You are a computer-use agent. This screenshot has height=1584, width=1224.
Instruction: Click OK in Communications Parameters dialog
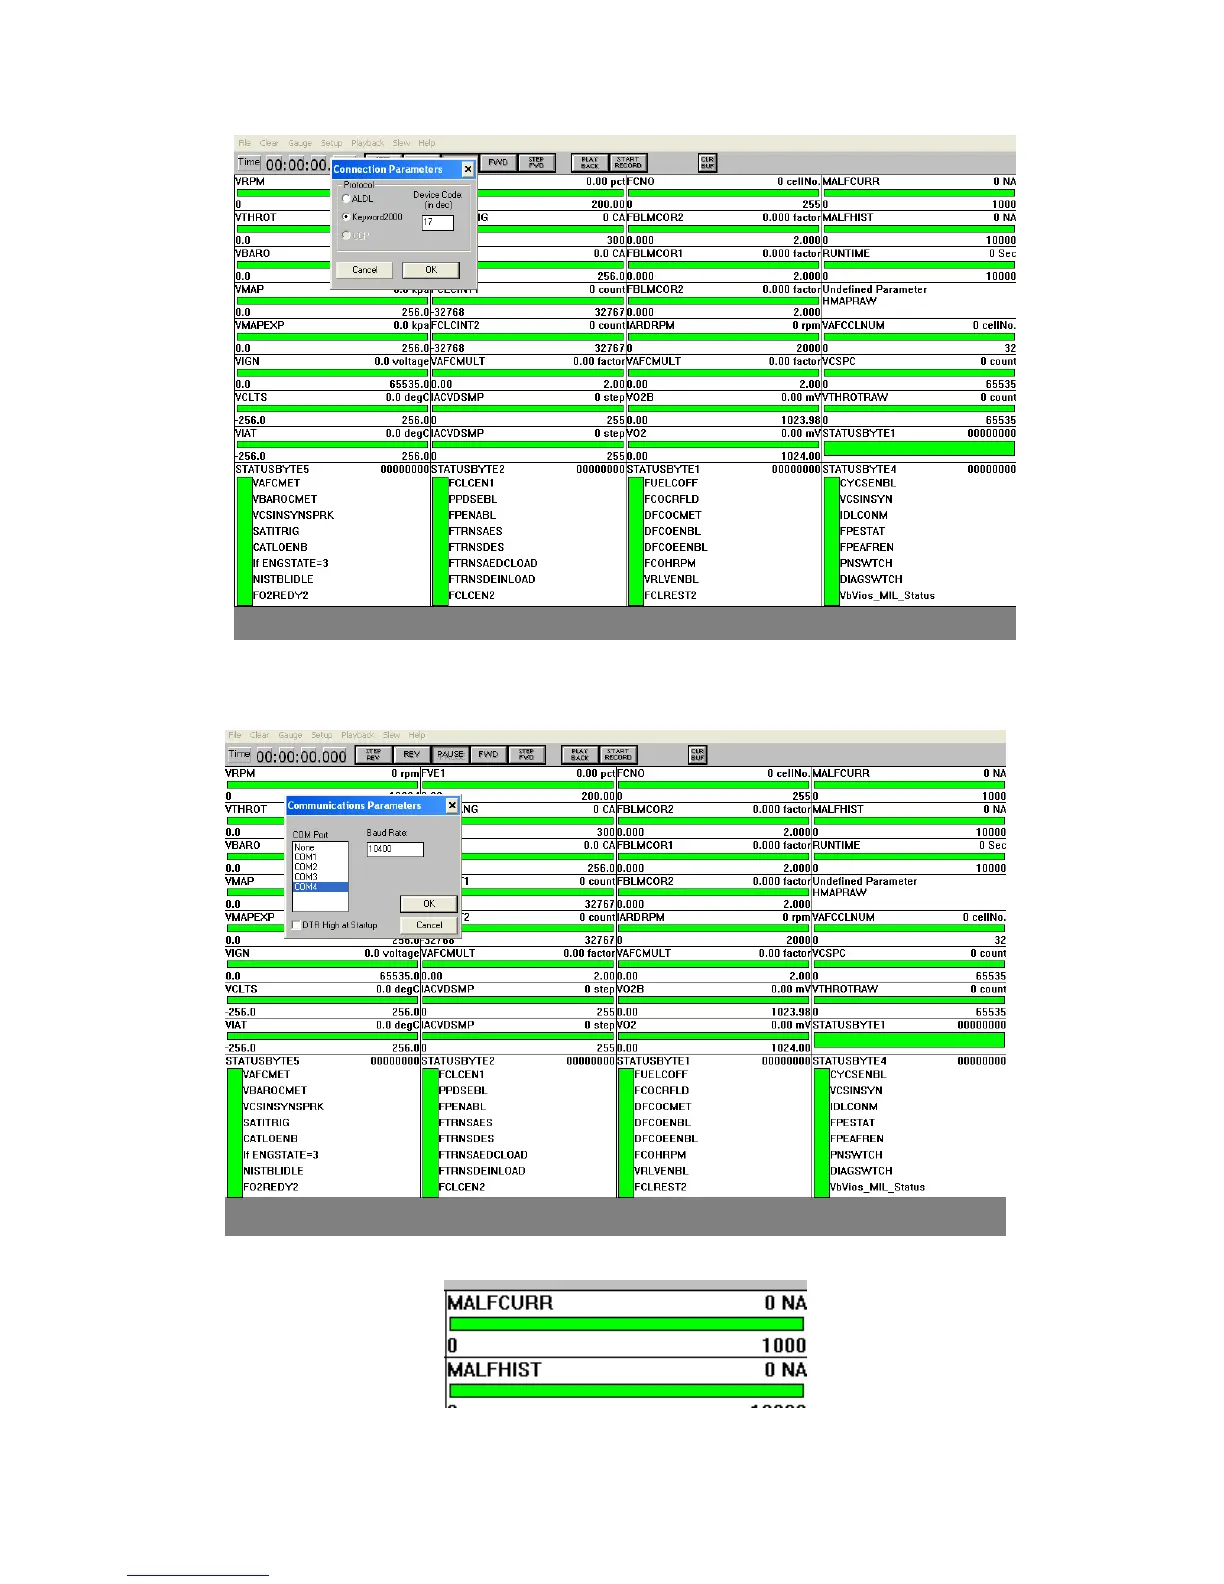click(429, 904)
